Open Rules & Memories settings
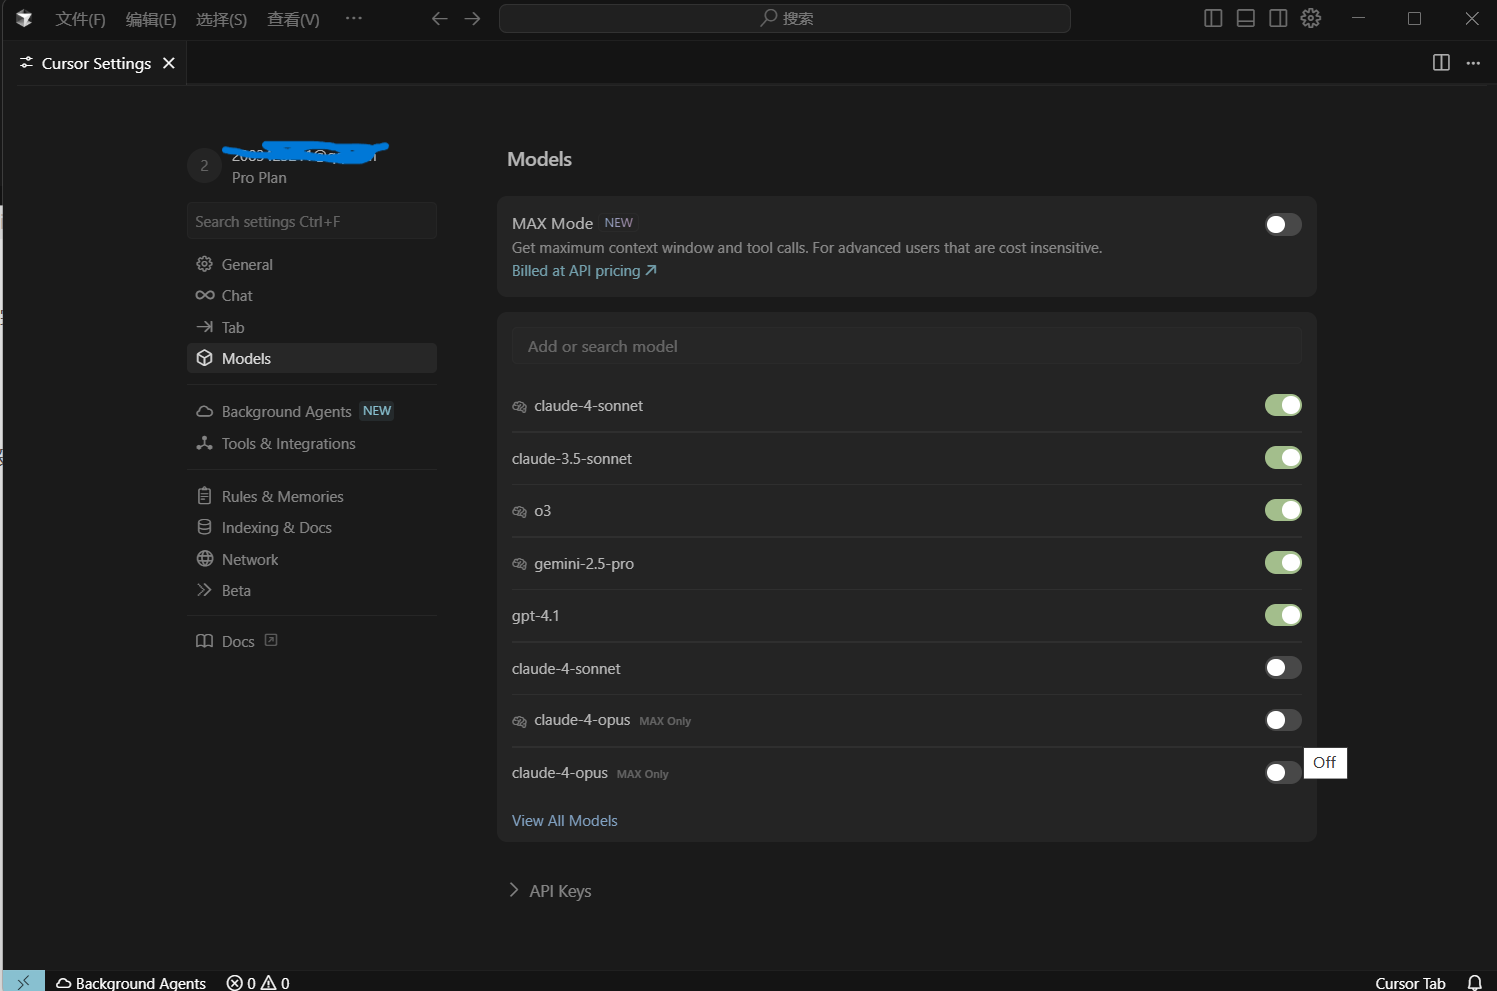 pos(312,496)
